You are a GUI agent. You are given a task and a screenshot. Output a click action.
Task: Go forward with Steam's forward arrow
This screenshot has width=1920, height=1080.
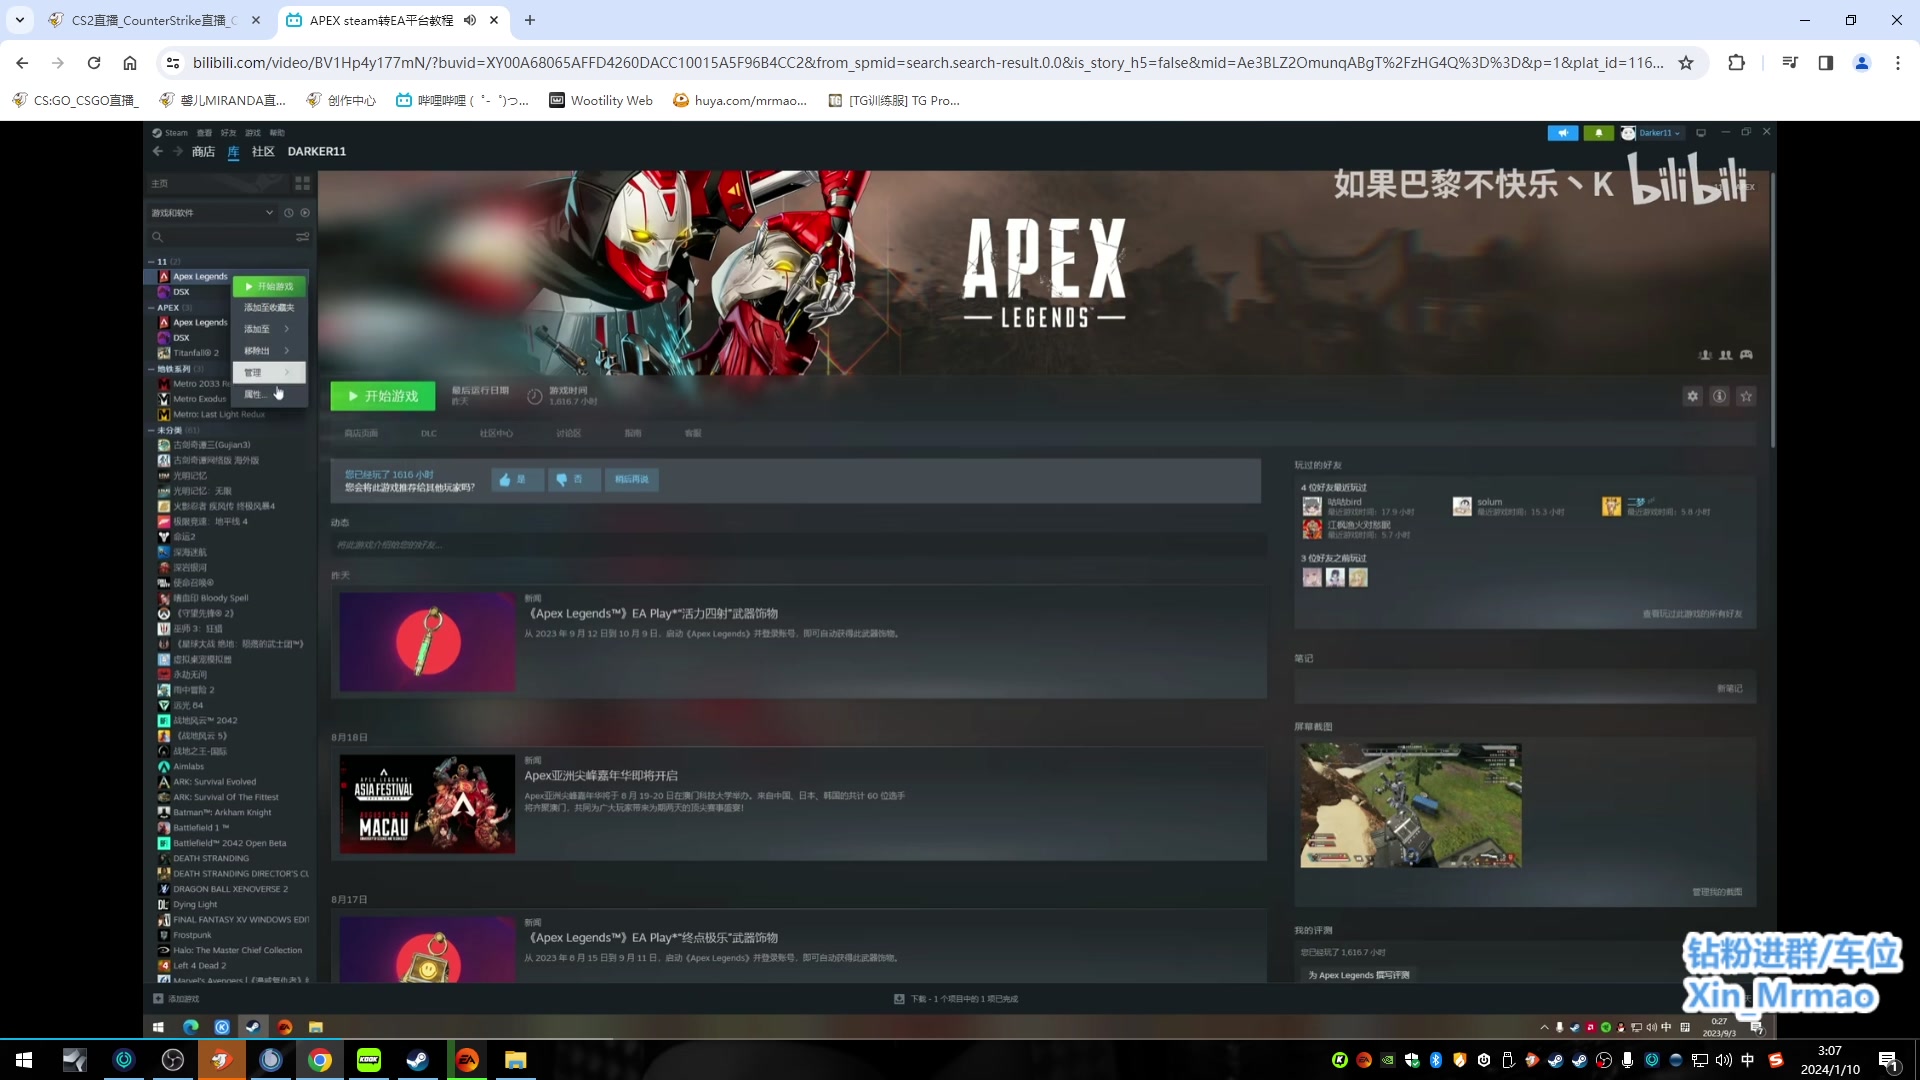178,151
